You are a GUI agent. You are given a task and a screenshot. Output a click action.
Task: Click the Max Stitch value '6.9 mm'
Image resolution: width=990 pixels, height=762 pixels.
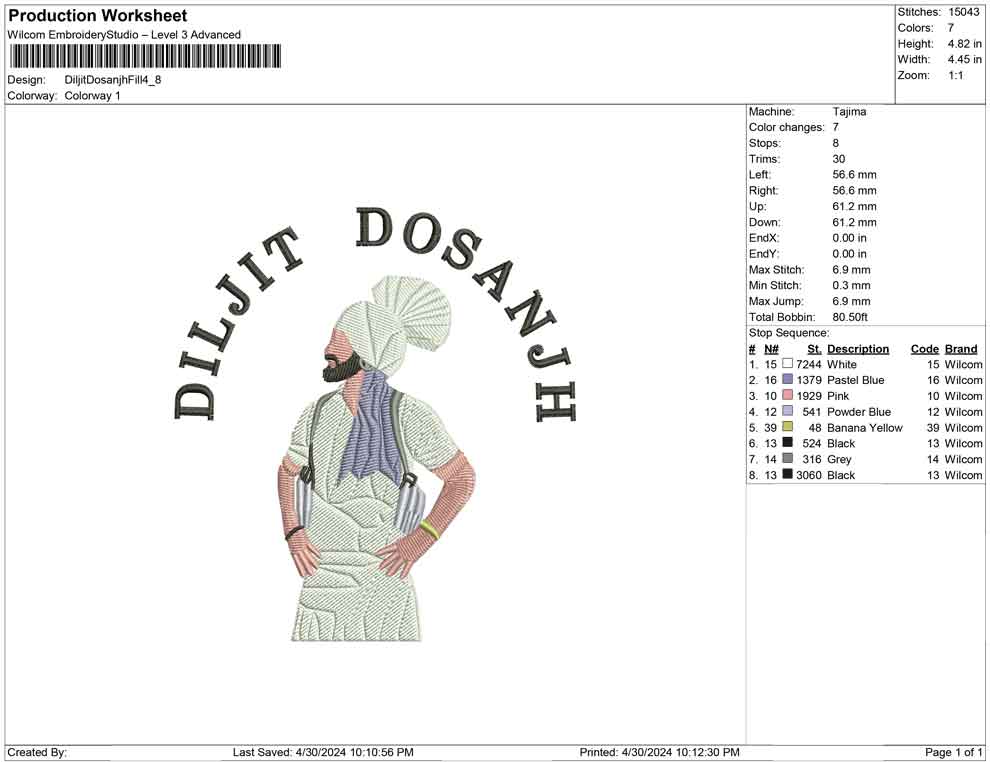tap(851, 270)
